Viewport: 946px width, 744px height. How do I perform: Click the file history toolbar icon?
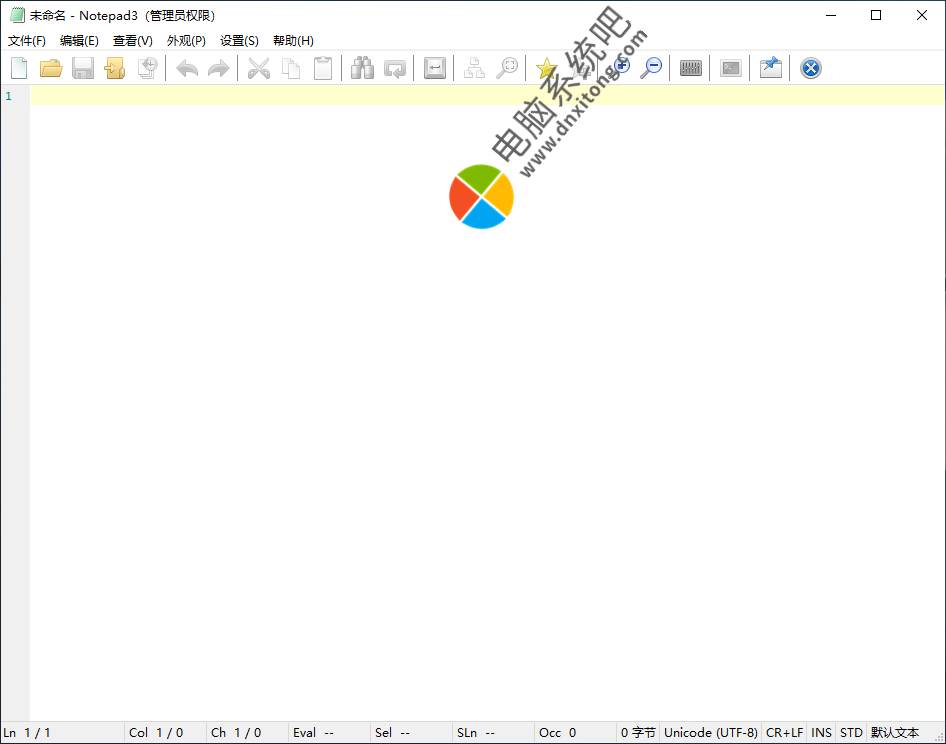point(147,68)
